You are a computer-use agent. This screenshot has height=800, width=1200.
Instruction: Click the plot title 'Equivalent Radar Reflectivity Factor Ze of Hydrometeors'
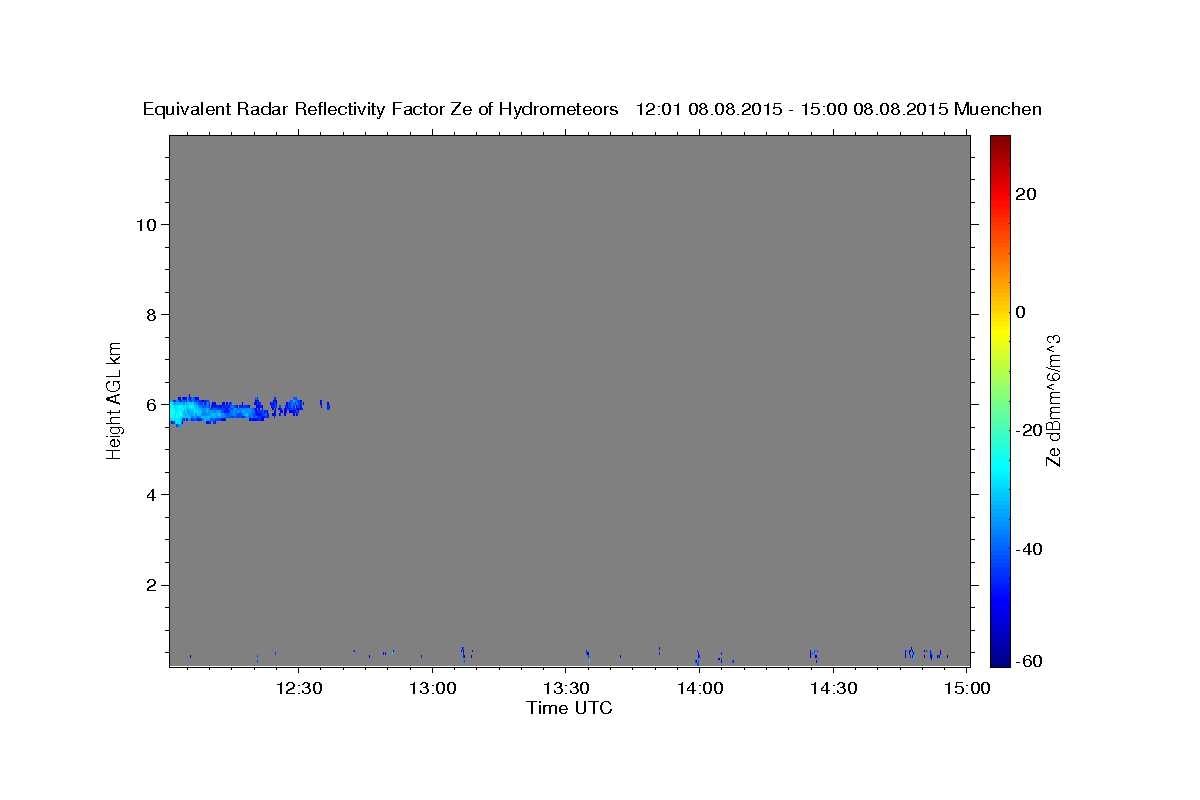(381, 109)
